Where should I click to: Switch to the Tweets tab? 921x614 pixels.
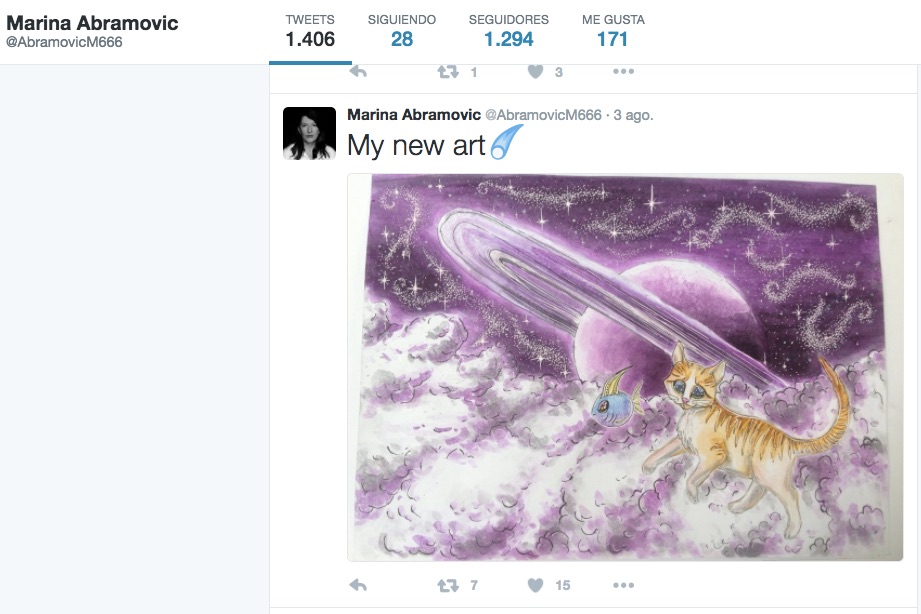point(310,31)
